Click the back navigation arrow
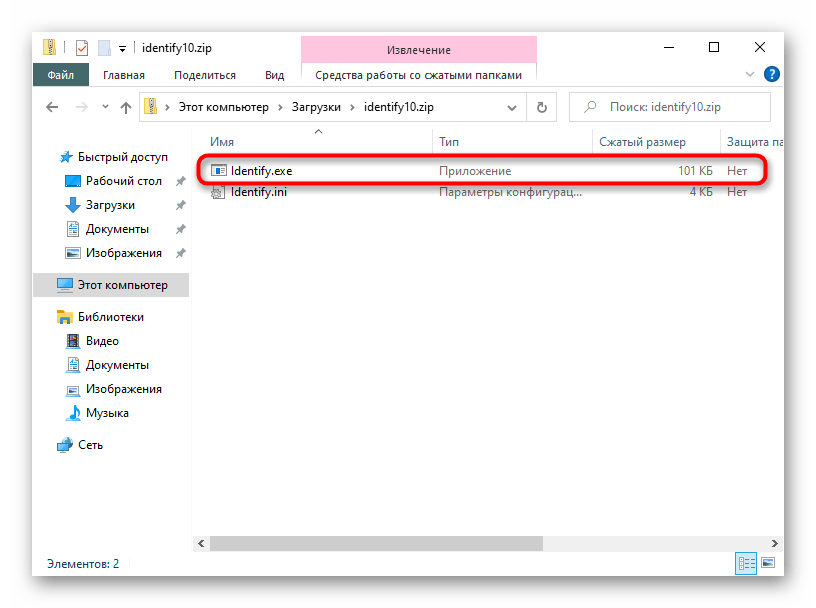Viewport: 816px width, 608px height. (54, 107)
